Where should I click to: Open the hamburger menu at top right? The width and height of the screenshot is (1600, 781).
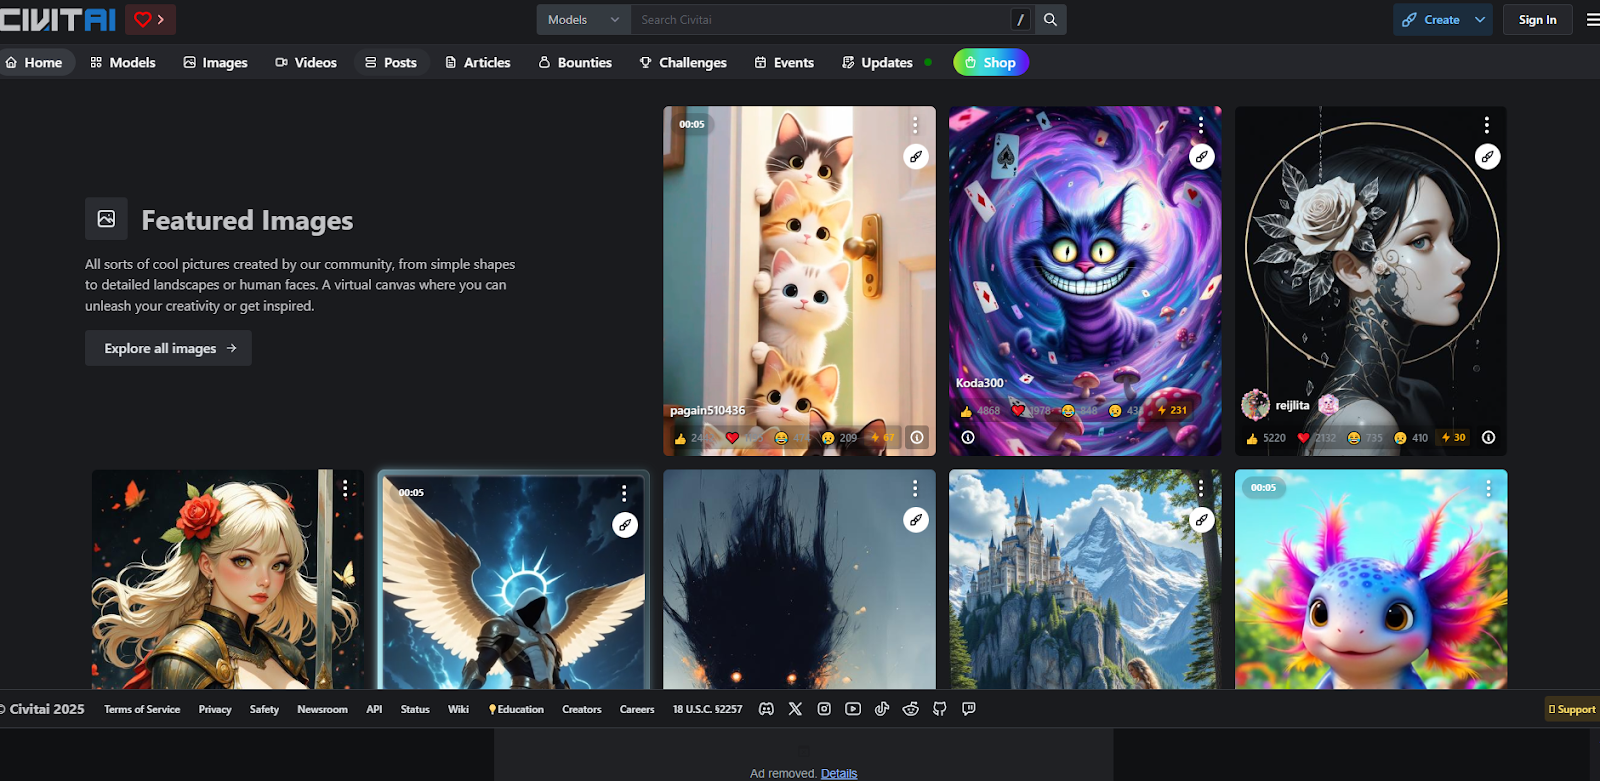[1592, 19]
